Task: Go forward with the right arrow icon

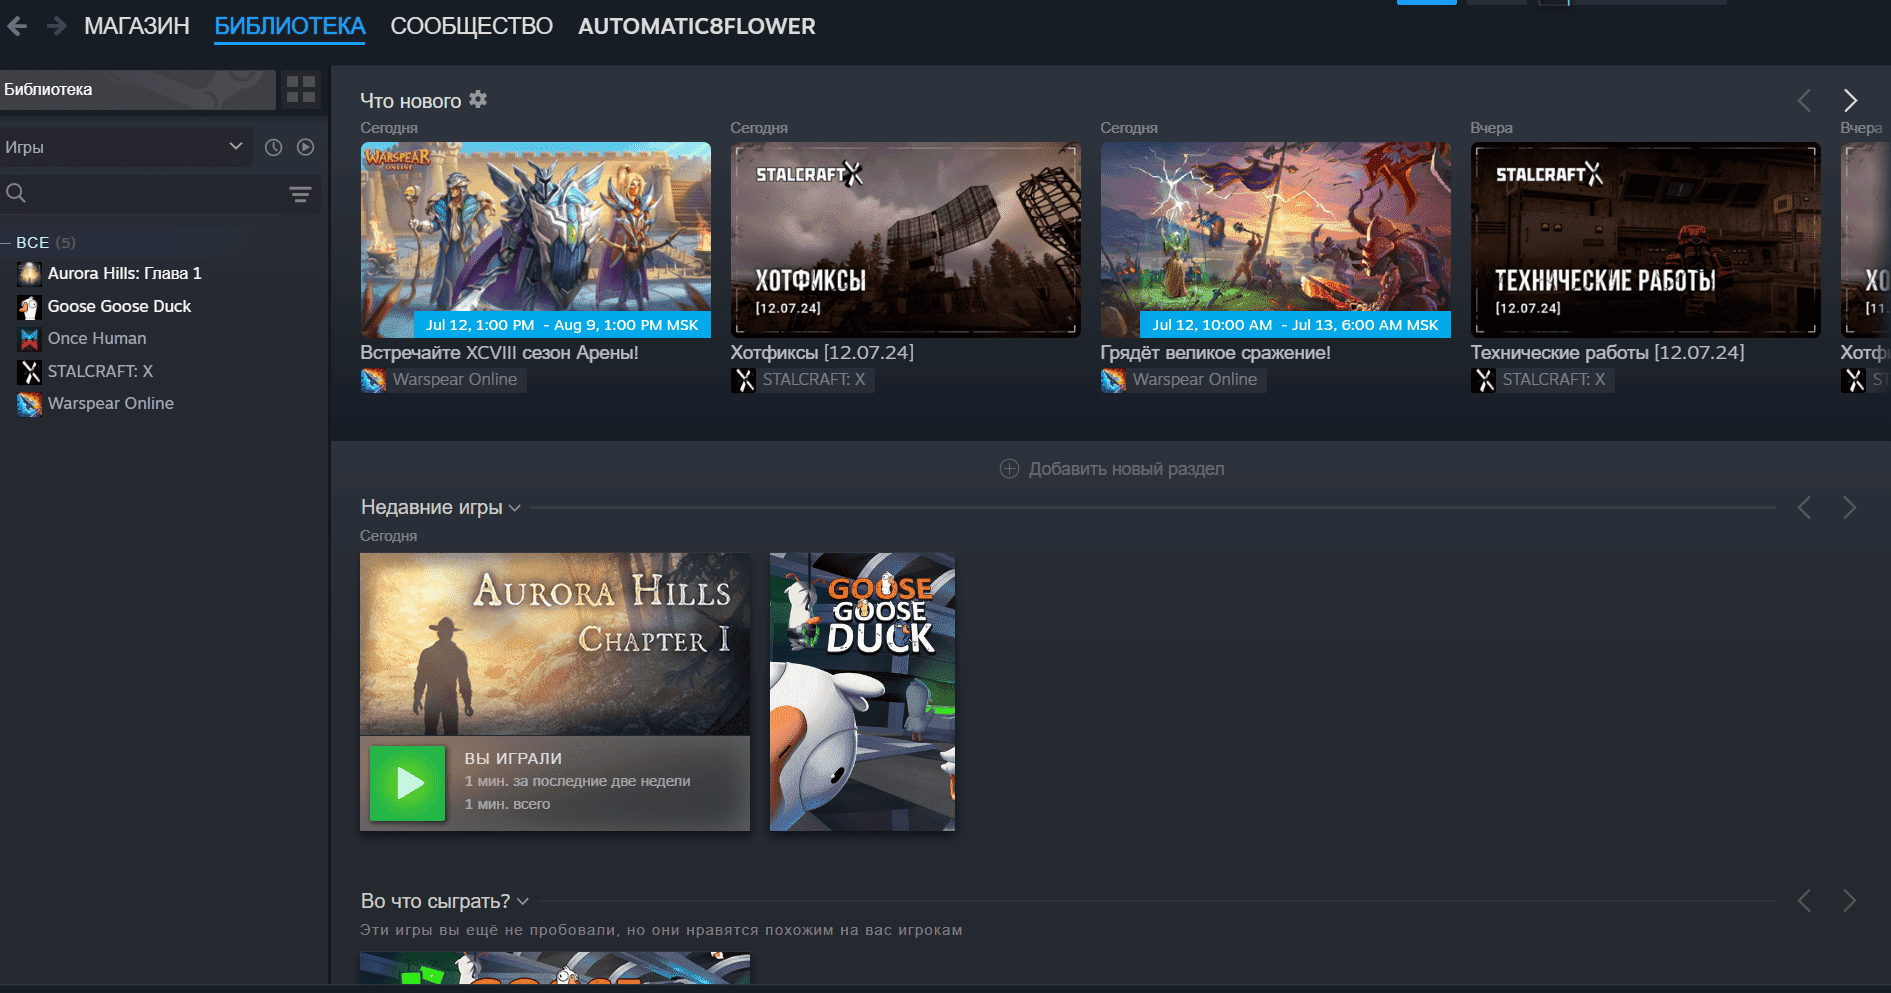Action: 56,26
